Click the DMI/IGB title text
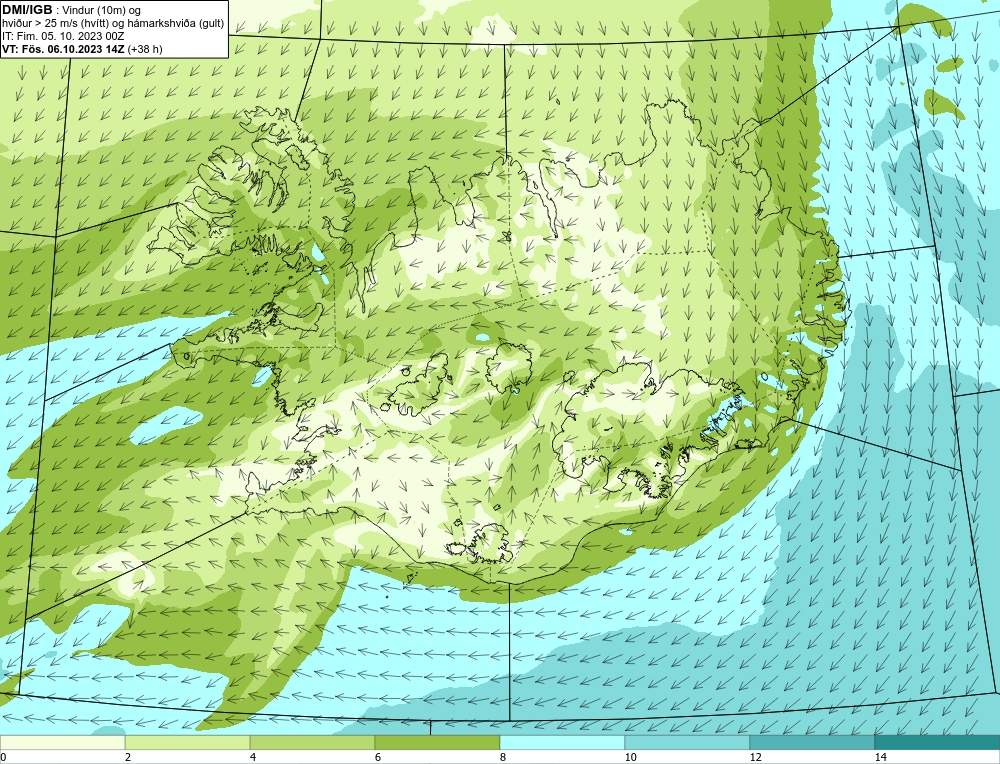 (x=27, y=10)
